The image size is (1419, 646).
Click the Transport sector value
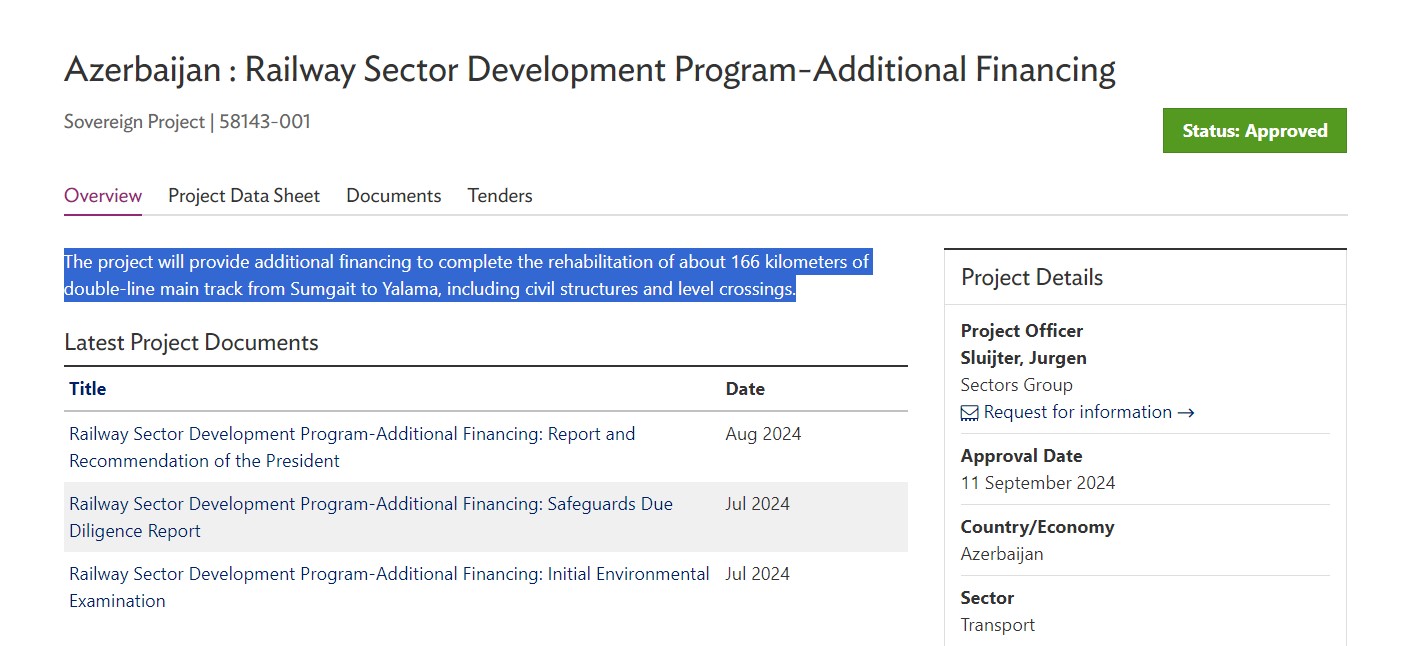[997, 625]
